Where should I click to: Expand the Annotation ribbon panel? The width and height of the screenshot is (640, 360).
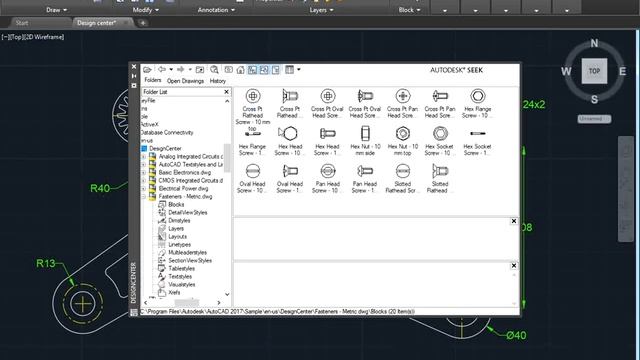coord(216,10)
